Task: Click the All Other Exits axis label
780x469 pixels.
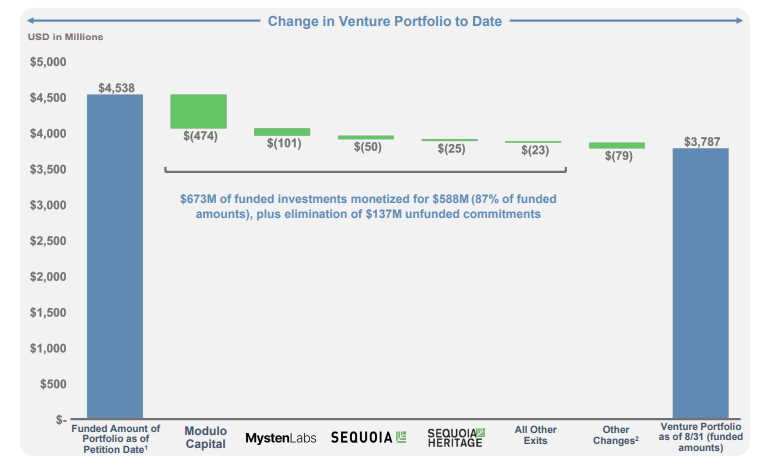Action: [536, 436]
